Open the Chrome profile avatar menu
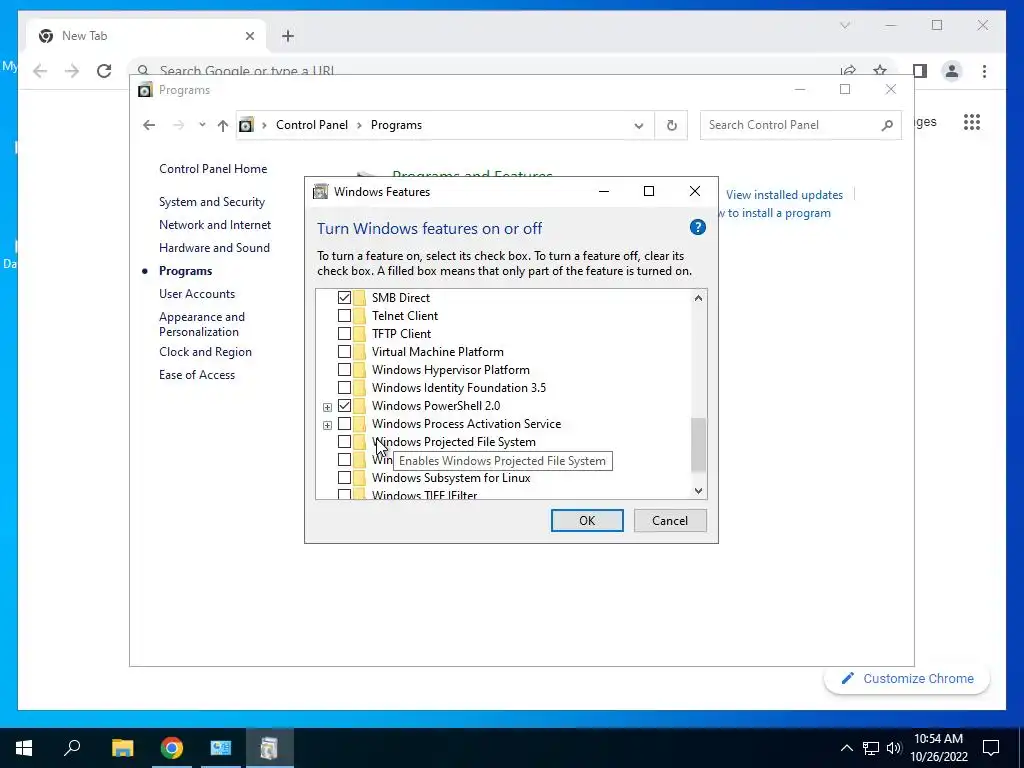This screenshot has height=768, width=1024. pos(952,71)
